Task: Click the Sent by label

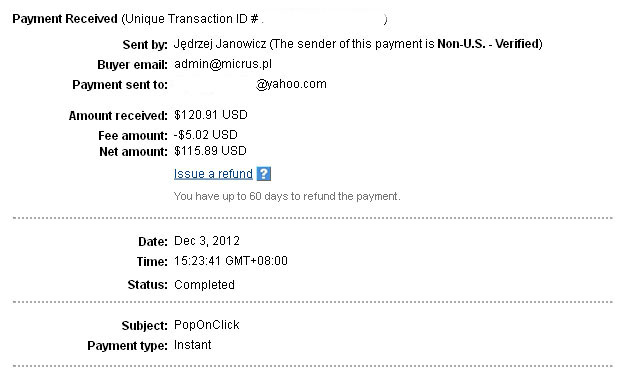Action: point(145,45)
